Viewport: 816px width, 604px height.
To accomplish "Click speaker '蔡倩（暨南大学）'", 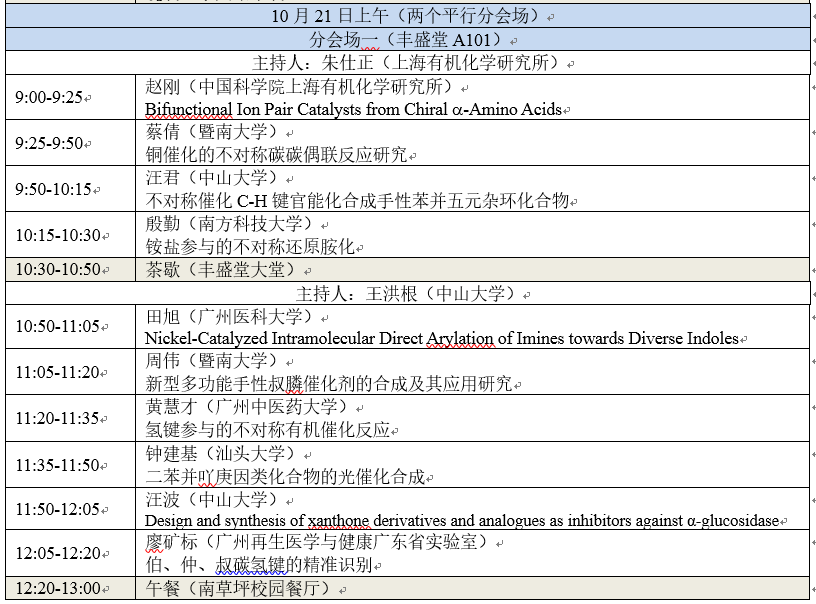I will click(214, 132).
